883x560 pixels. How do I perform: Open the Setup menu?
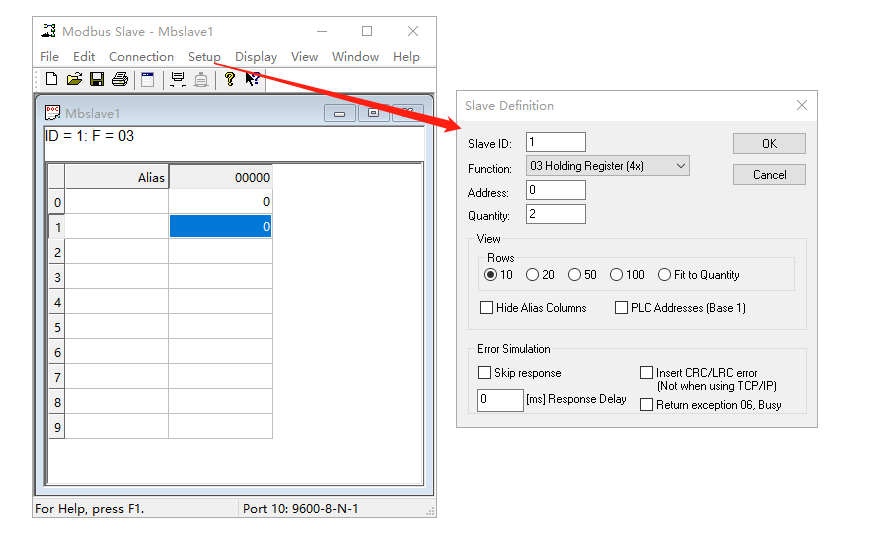(x=204, y=57)
